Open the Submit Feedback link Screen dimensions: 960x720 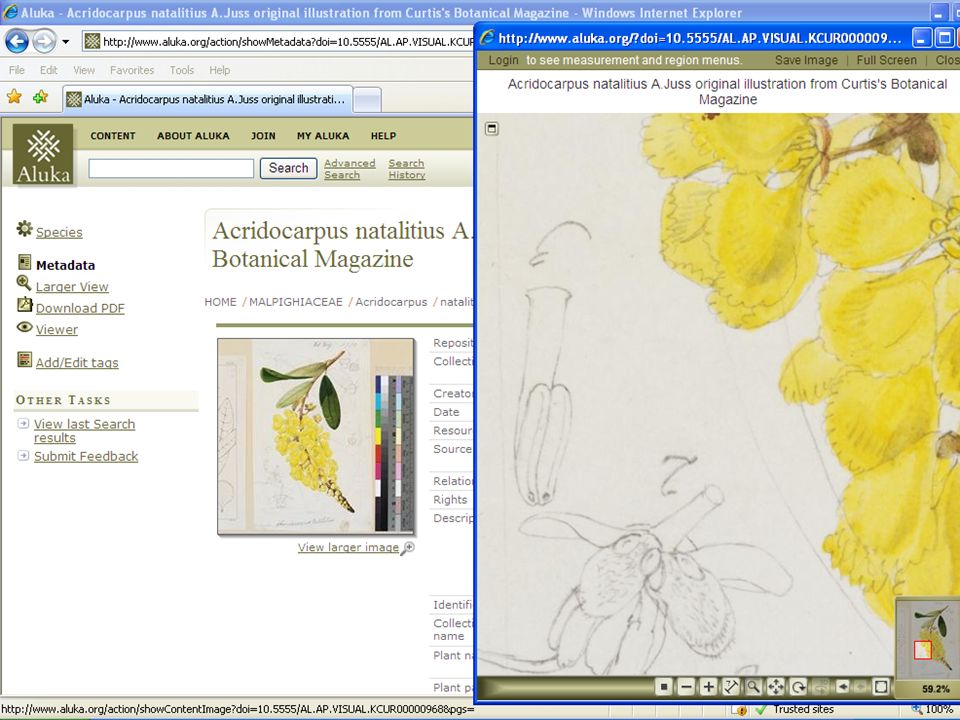[86, 456]
